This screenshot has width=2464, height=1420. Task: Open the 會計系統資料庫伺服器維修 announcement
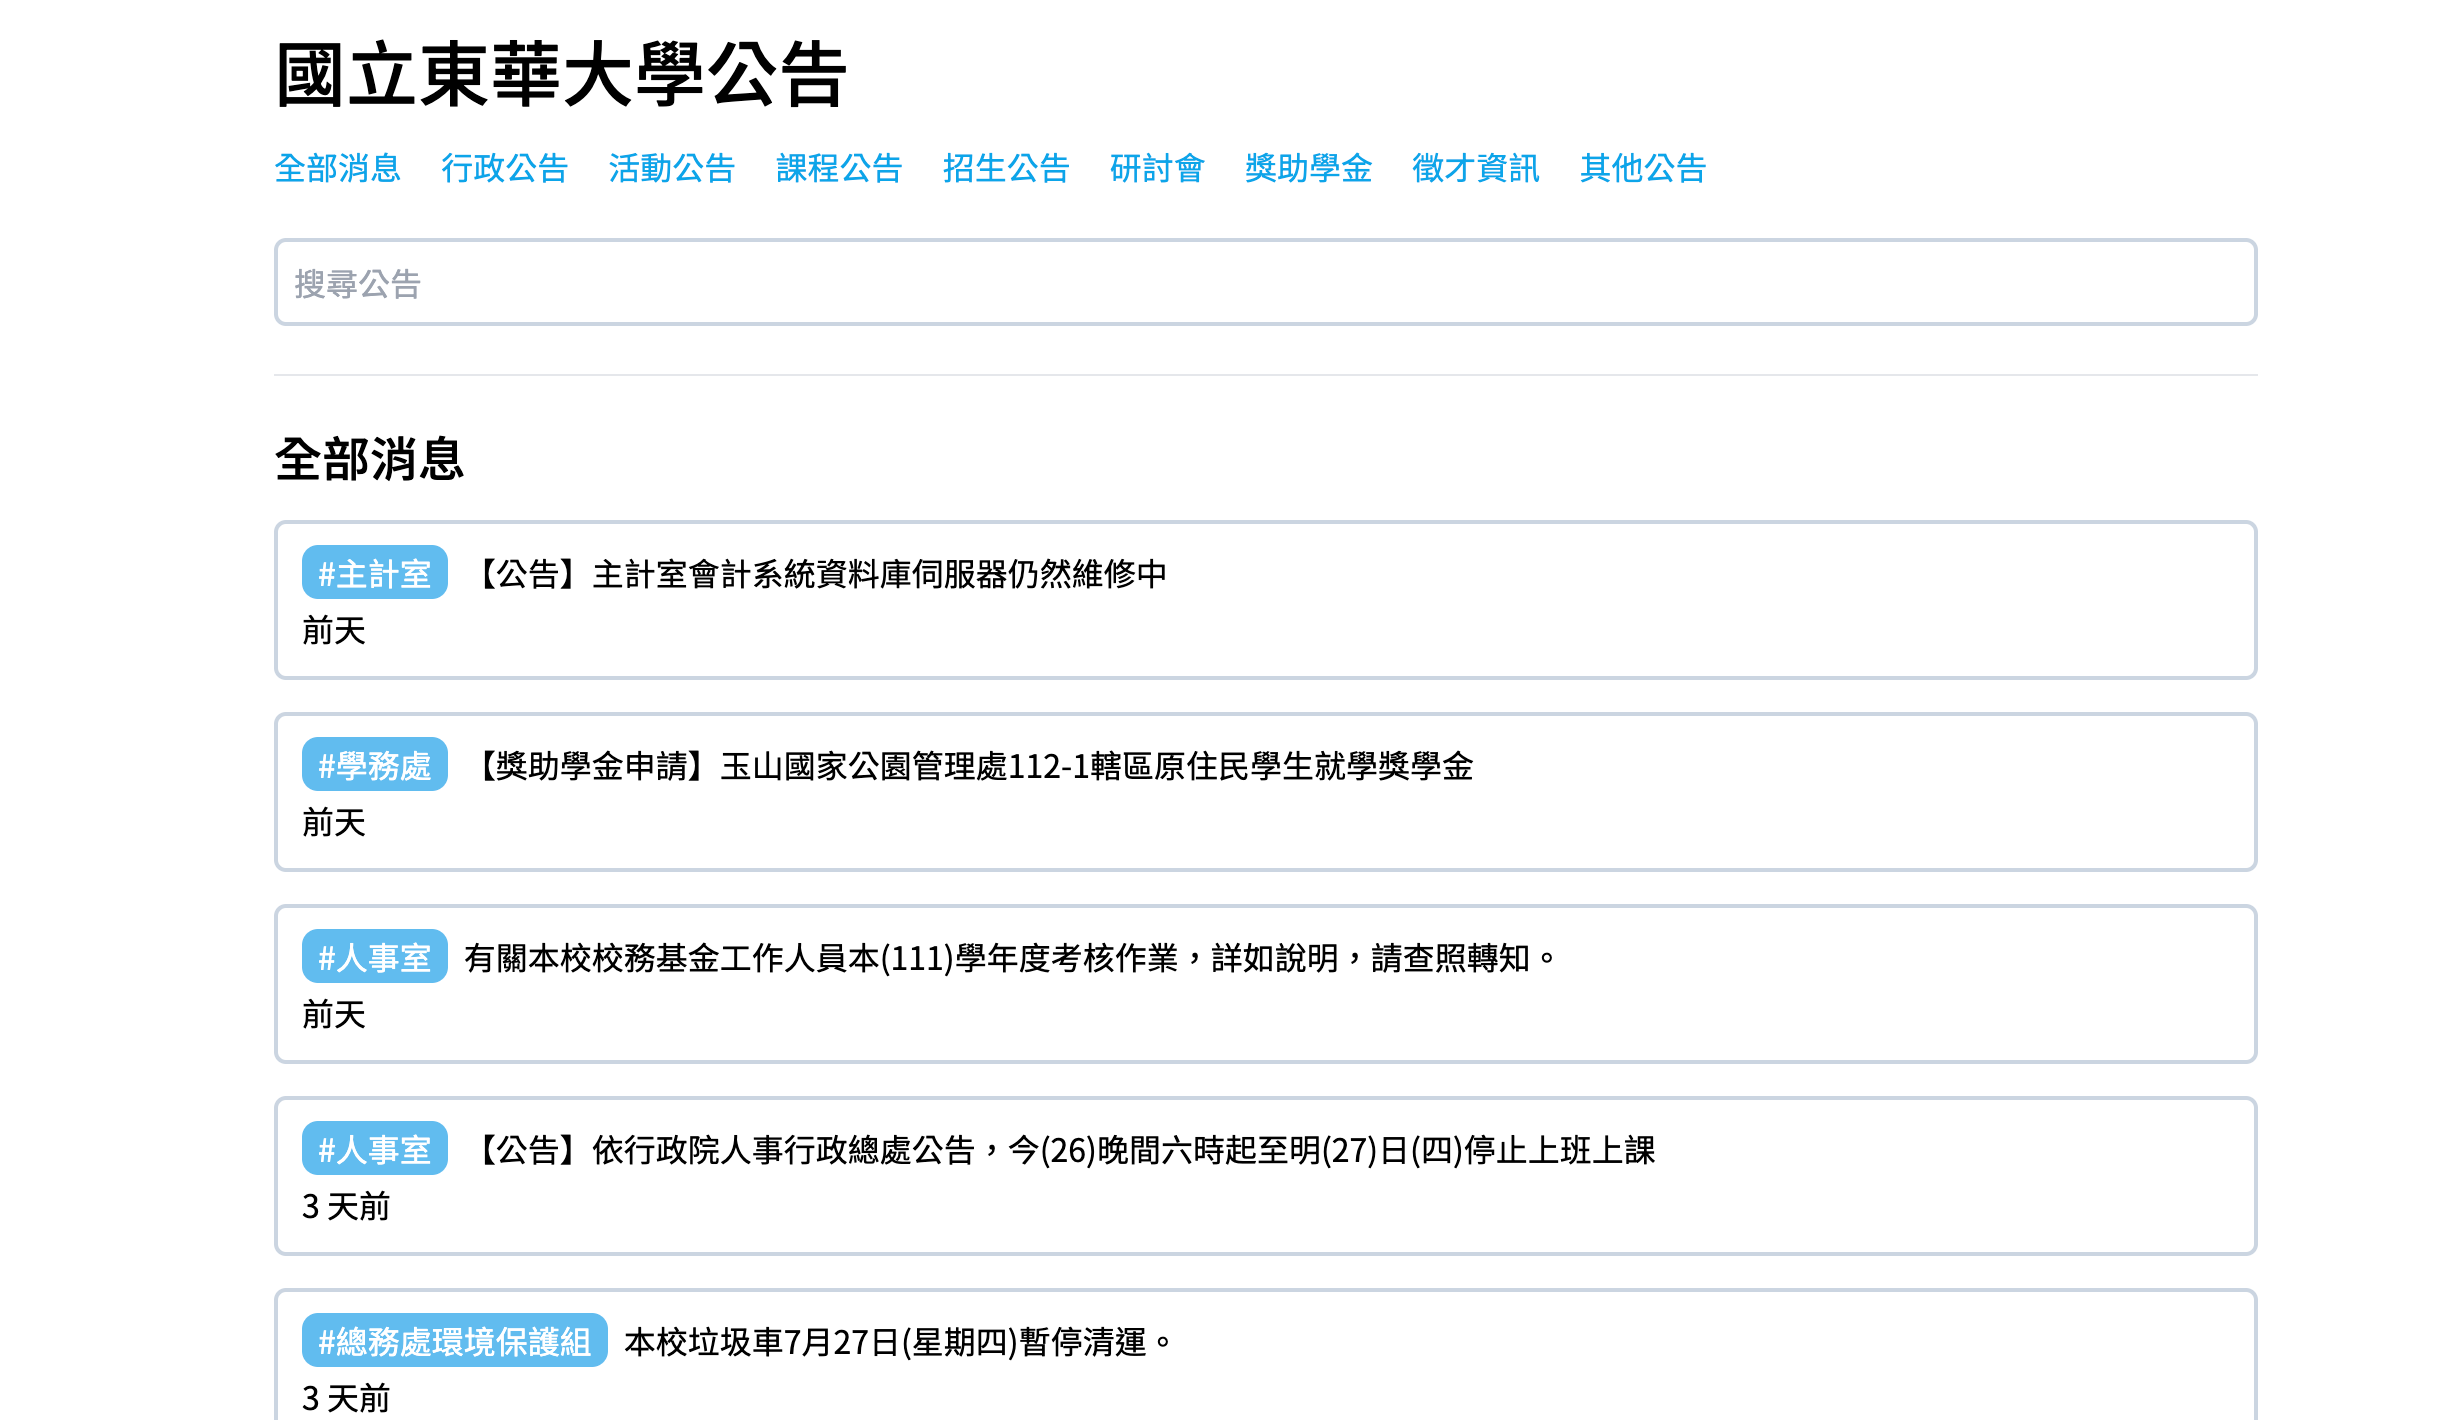[x=823, y=575]
